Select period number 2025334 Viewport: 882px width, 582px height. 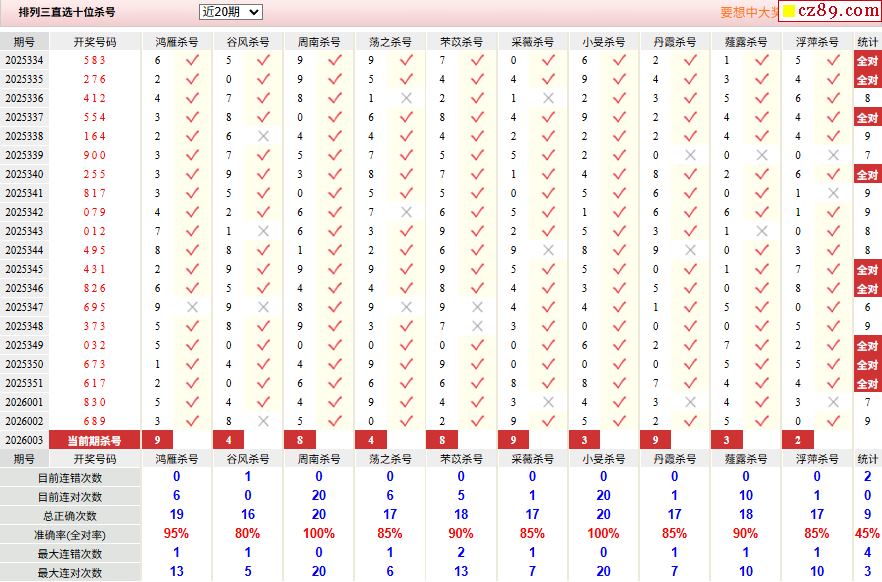[x=24, y=60]
